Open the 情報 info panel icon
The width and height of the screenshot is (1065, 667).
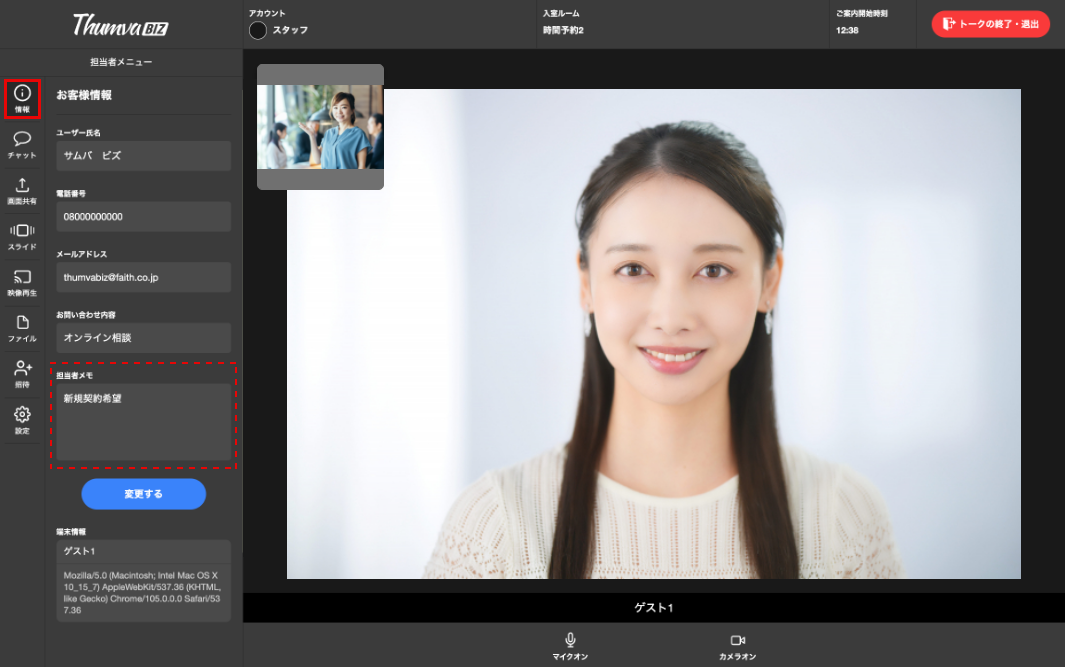coord(22,98)
